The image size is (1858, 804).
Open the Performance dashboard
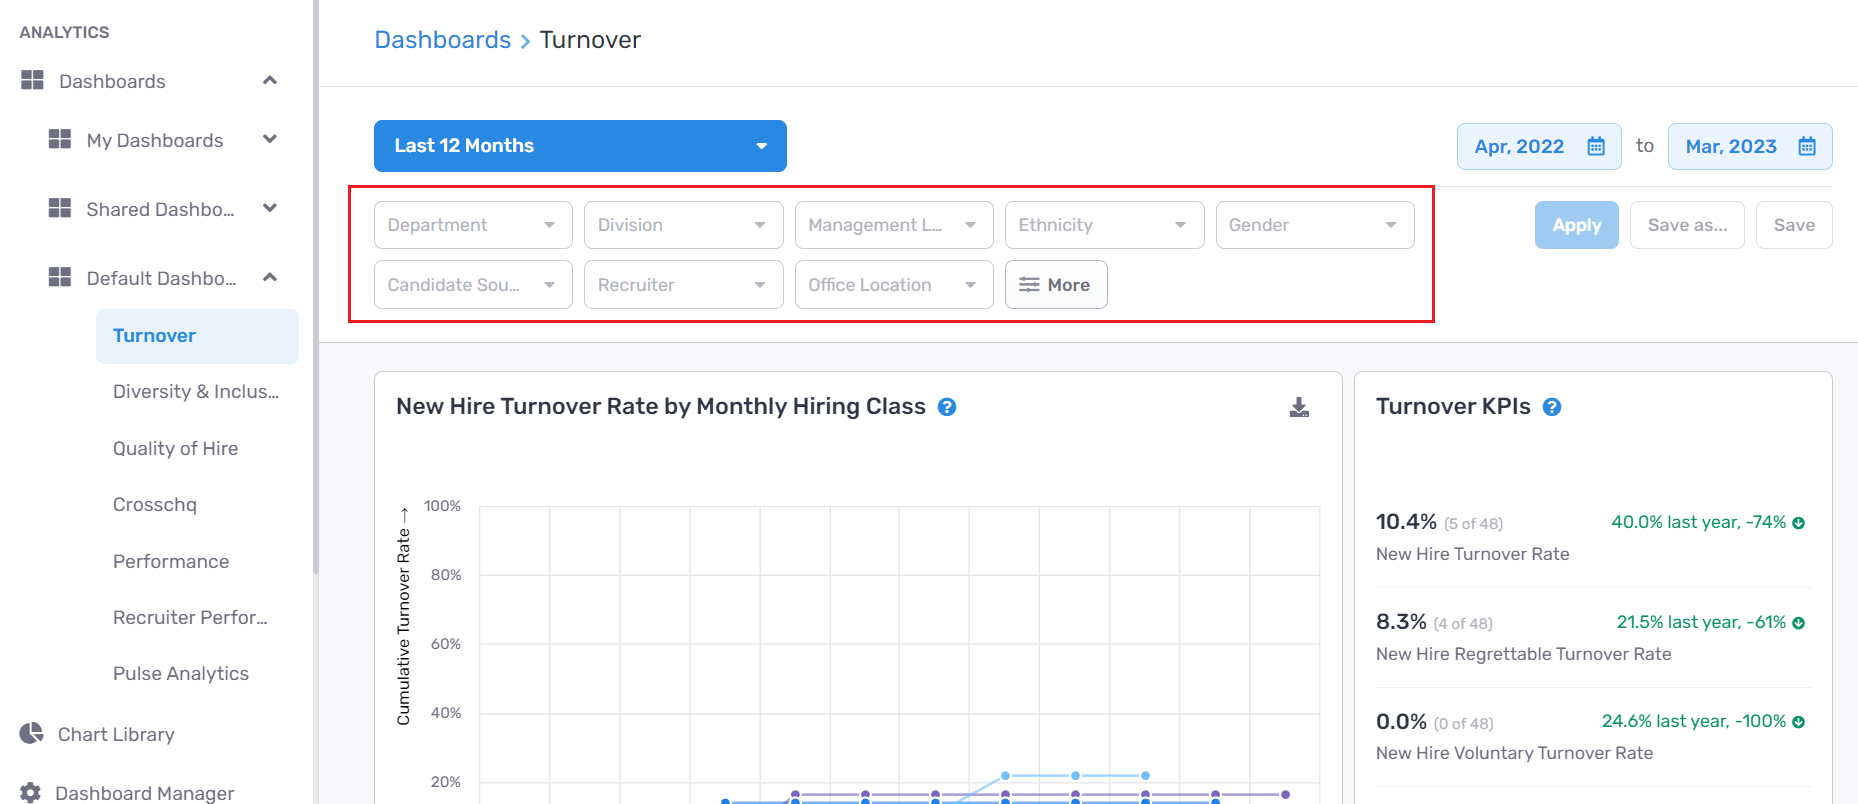pyautogui.click(x=171, y=562)
